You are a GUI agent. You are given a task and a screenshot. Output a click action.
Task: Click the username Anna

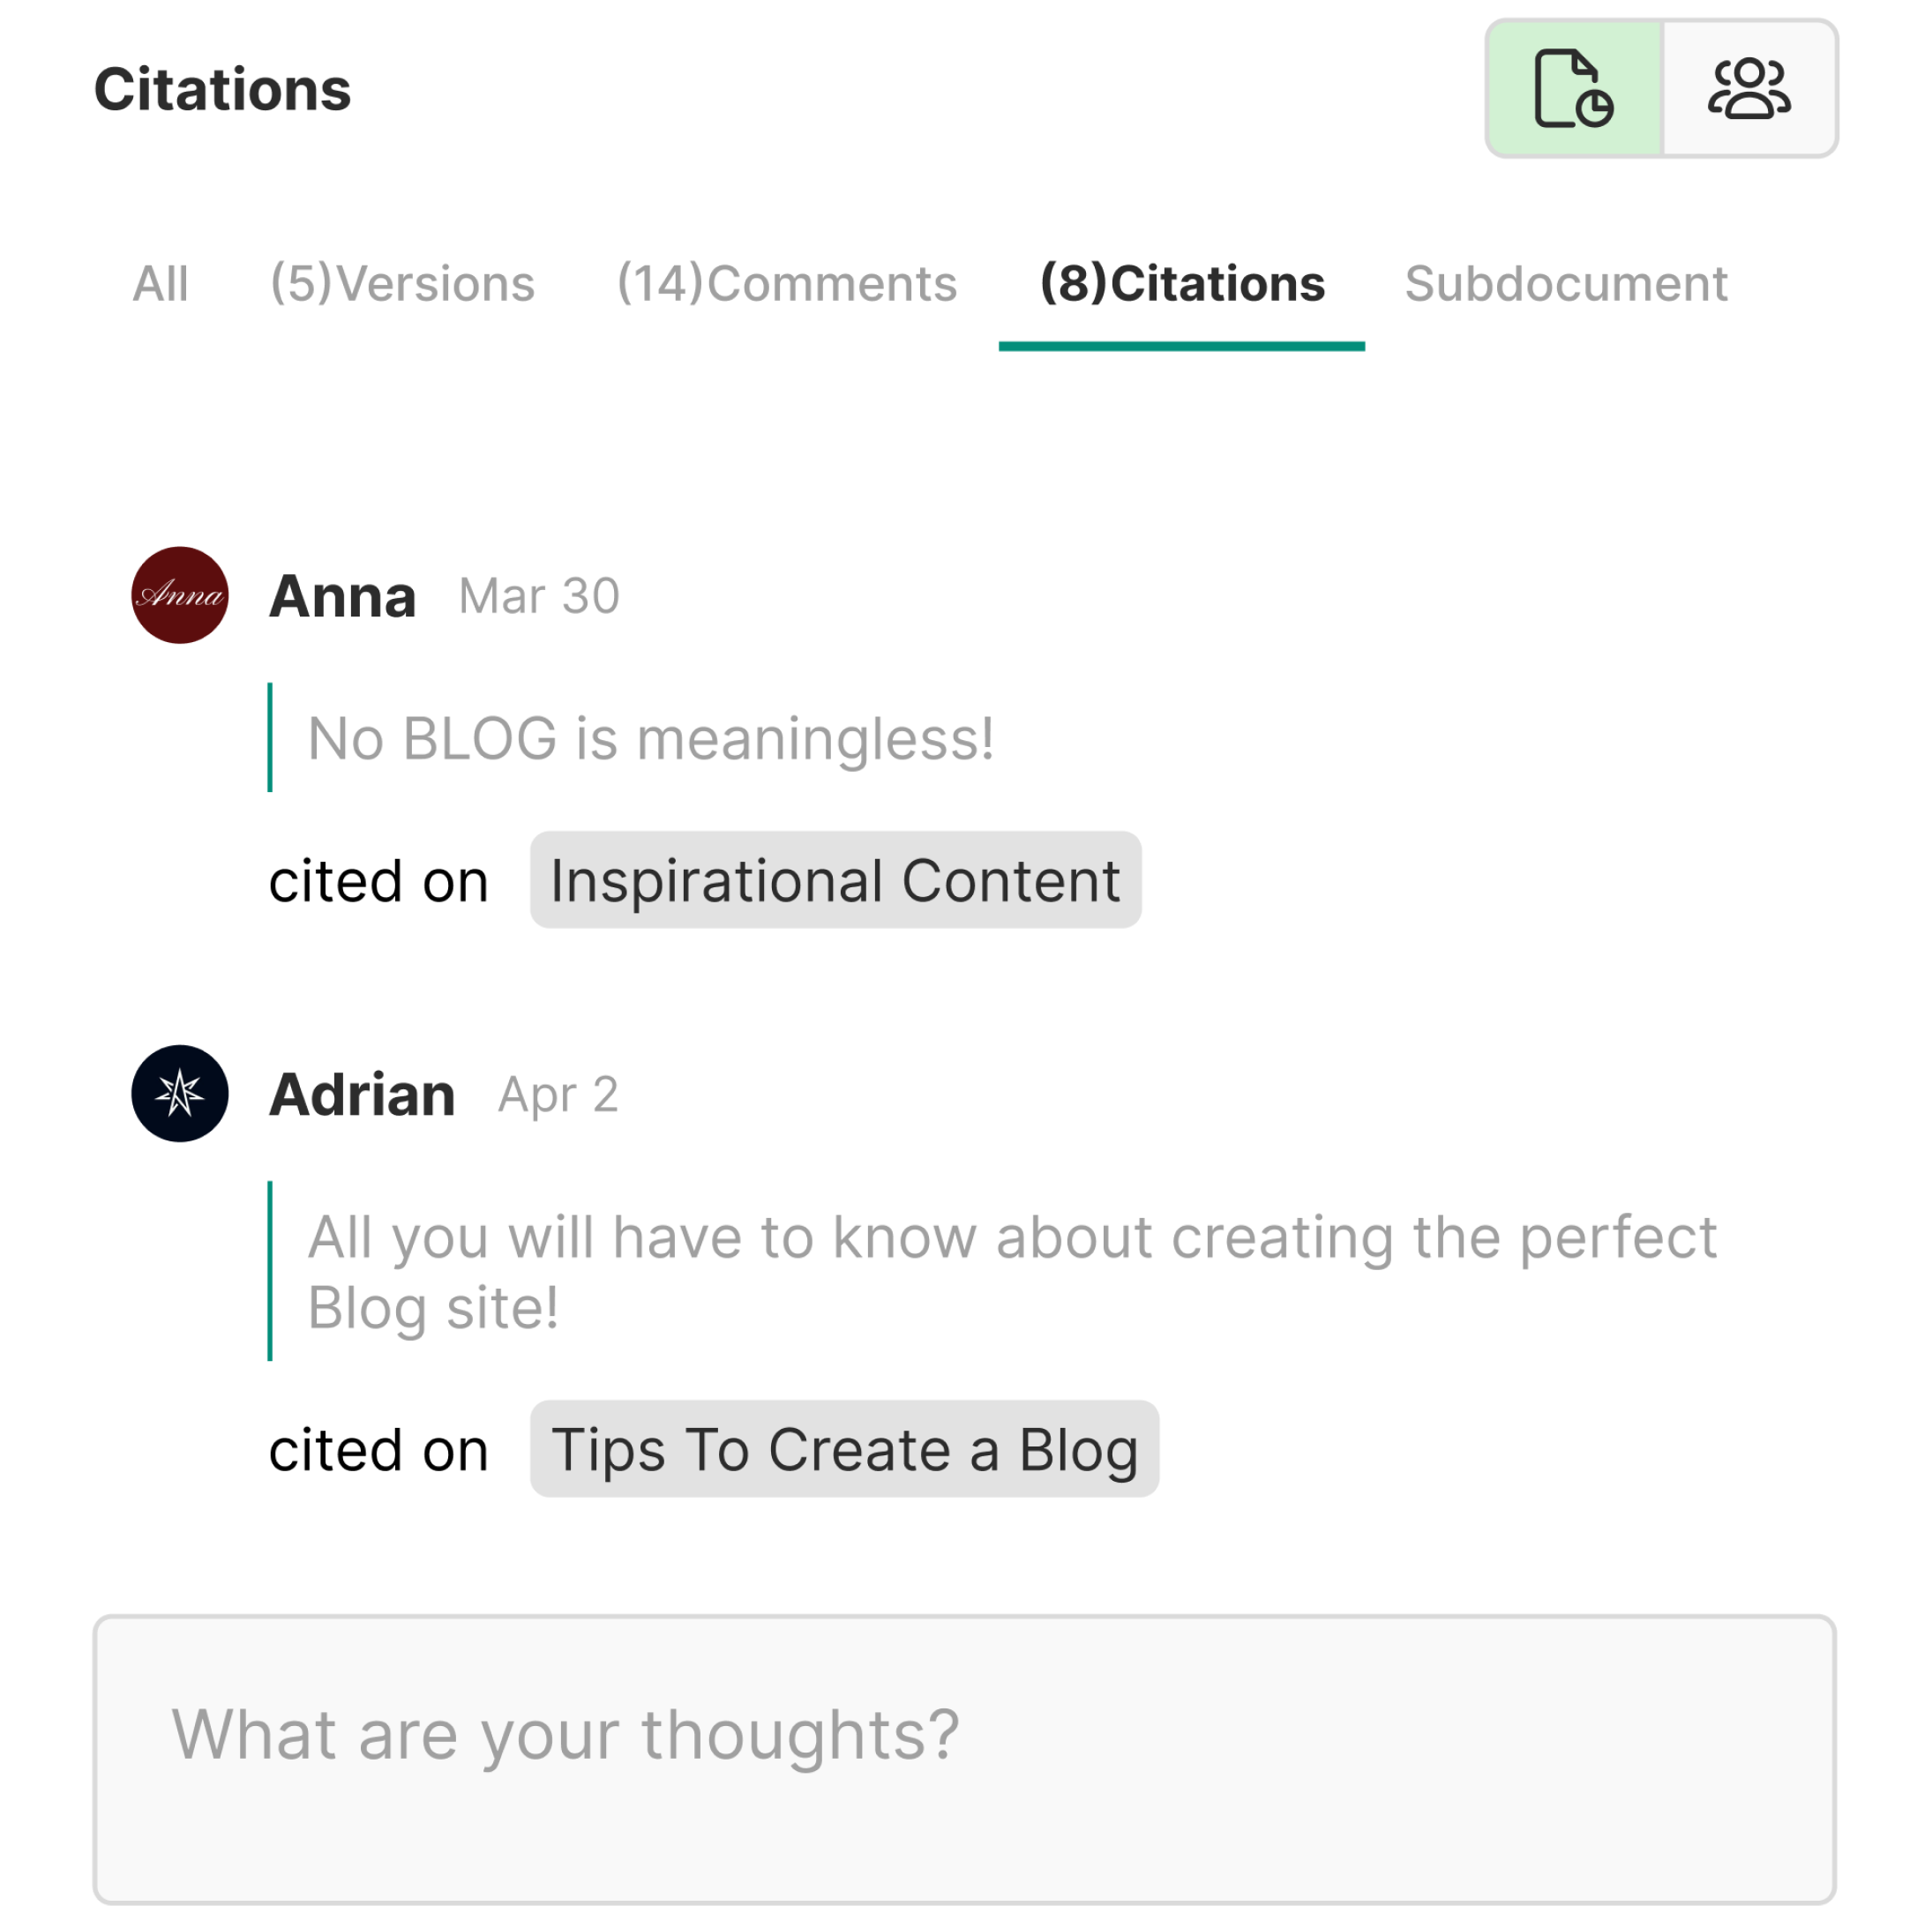(342, 597)
